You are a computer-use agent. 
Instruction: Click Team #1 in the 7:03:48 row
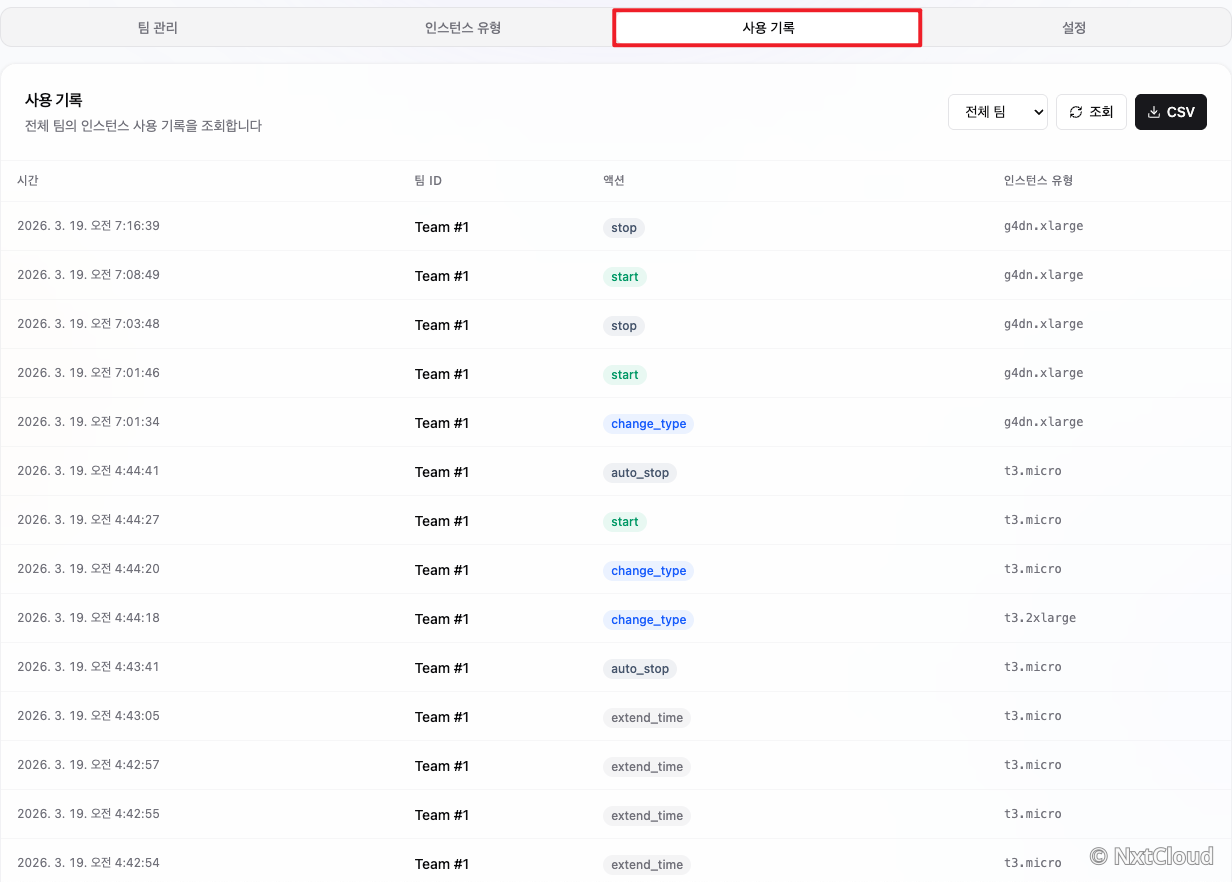pos(442,325)
